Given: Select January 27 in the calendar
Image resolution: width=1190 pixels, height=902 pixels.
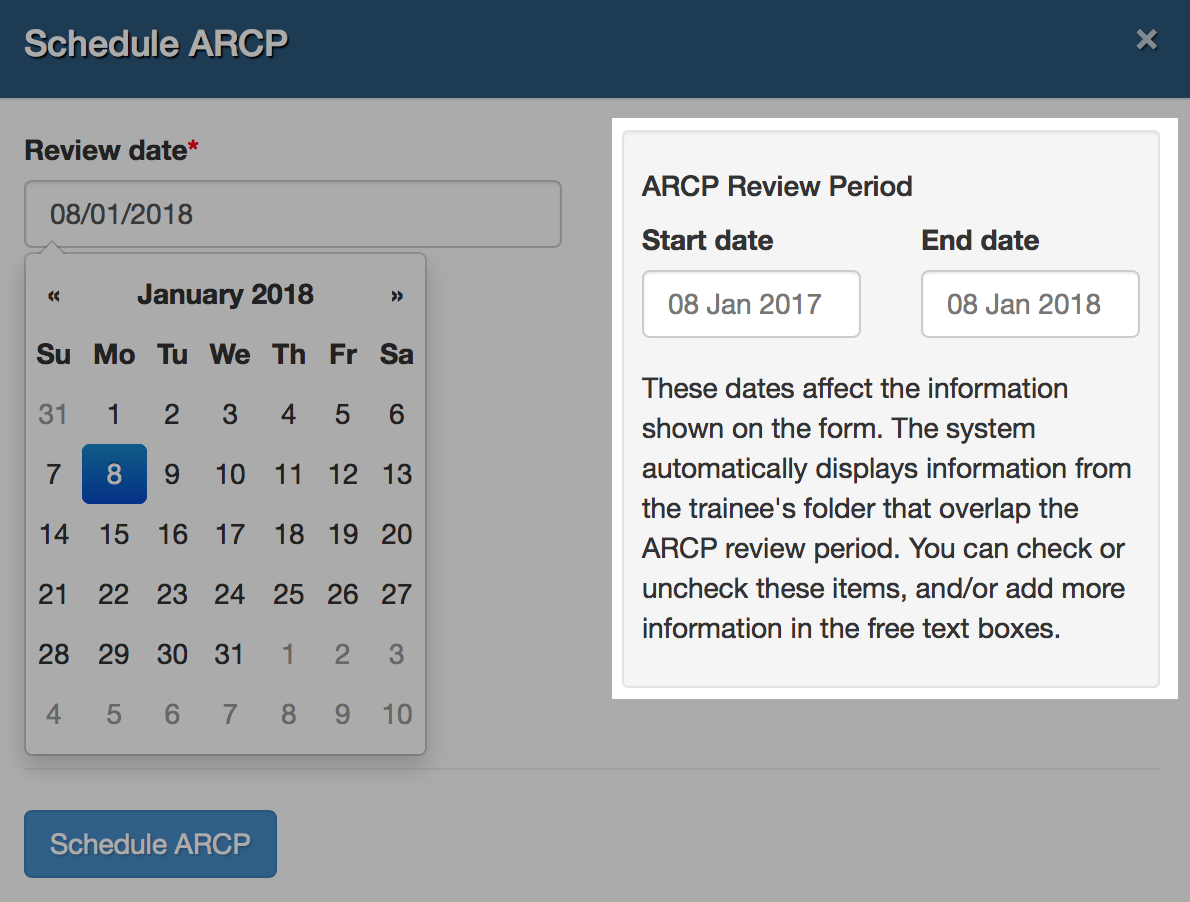Looking at the screenshot, I should [x=397, y=594].
